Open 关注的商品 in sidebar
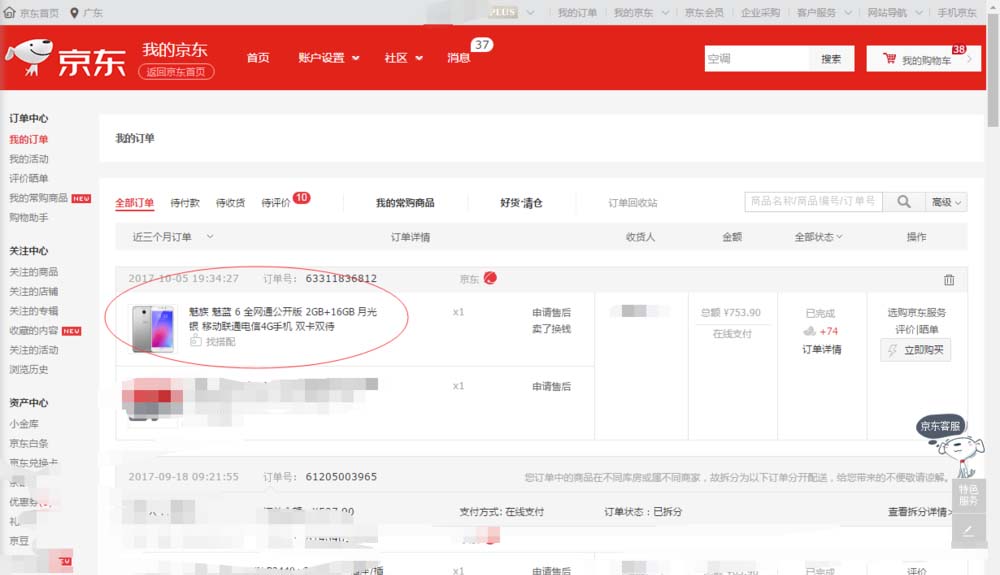Screen dimensions: 1000x575 click(x=33, y=272)
